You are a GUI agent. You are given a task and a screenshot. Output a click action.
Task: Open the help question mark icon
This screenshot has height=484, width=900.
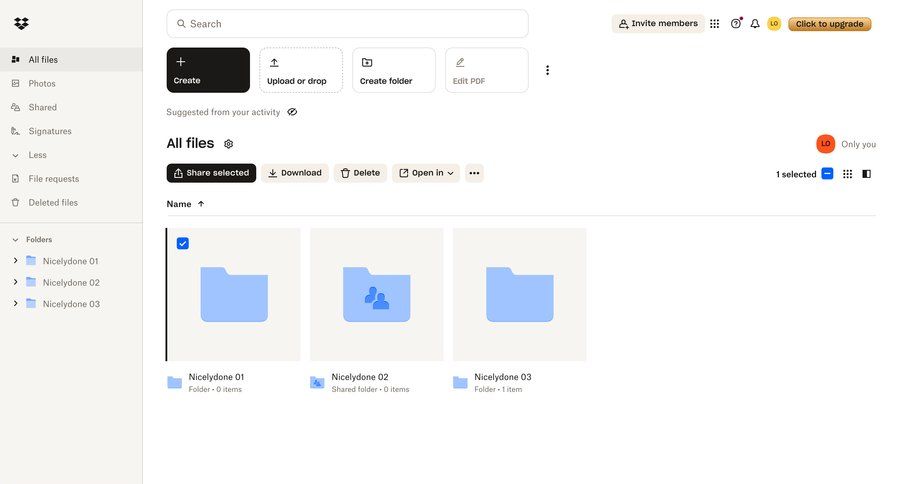(x=736, y=24)
